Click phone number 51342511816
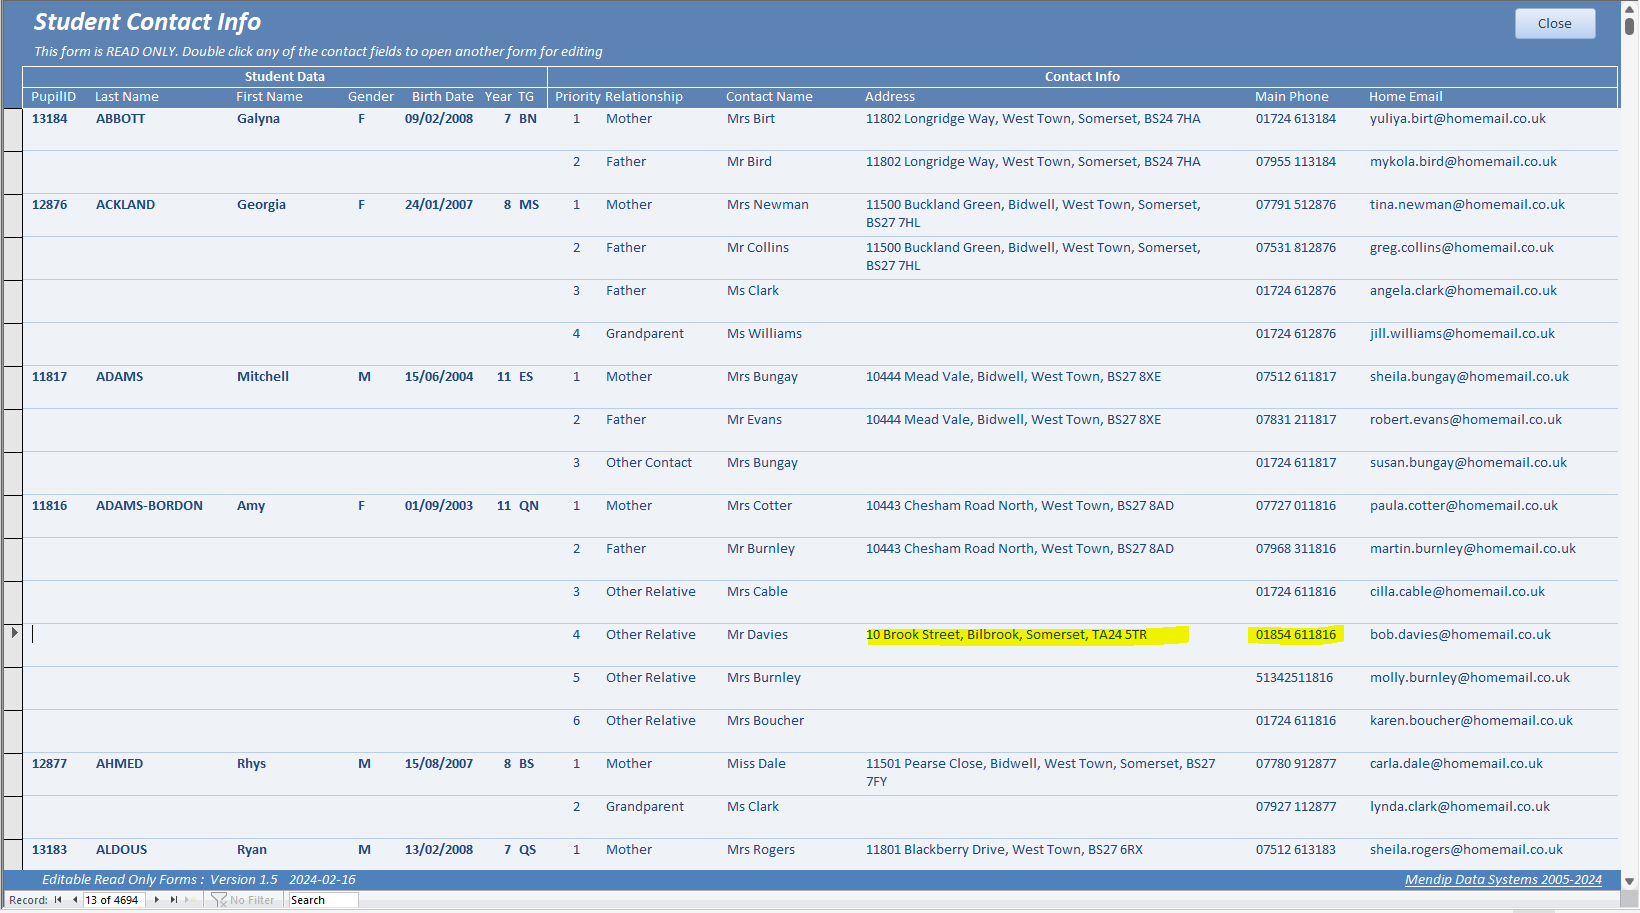 click(x=1294, y=678)
